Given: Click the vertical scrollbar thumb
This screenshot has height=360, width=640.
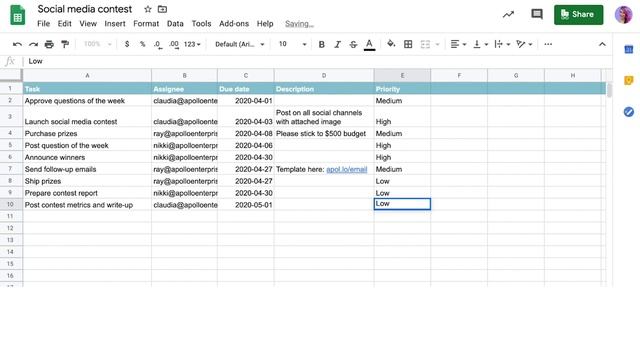Looking at the screenshot, I should click(609, 90).
